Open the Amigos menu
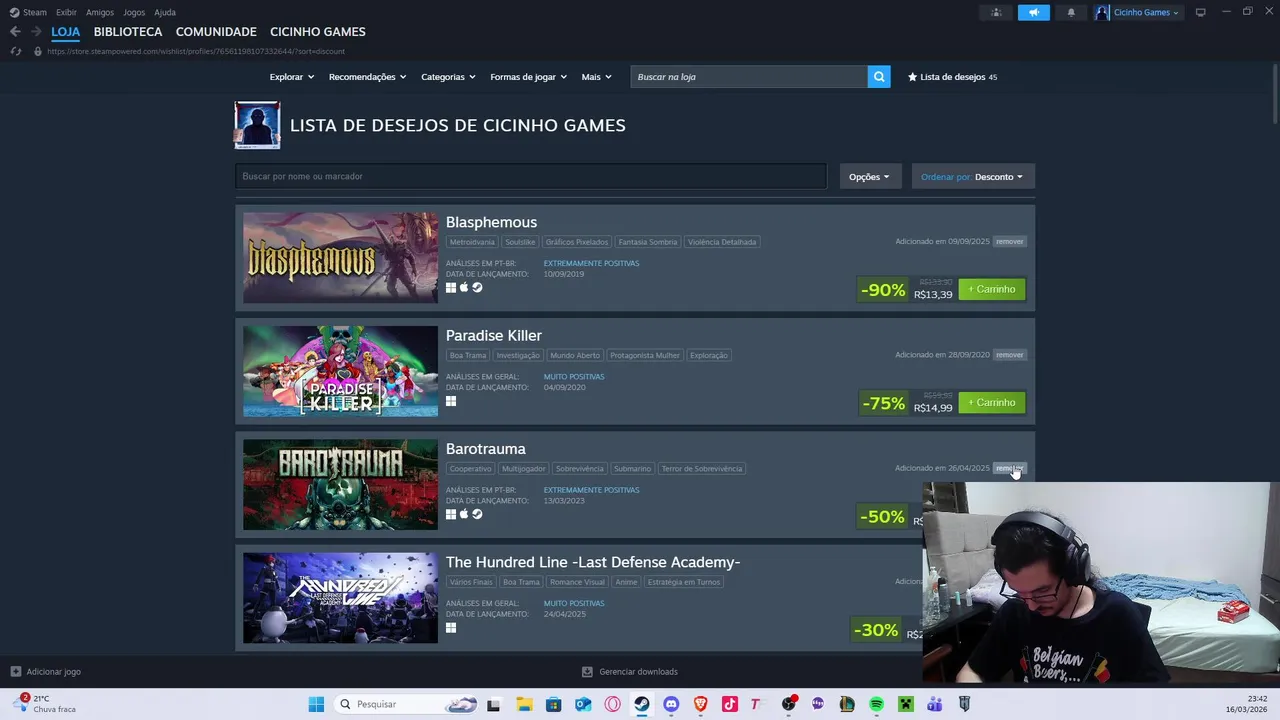The height and width of the screenshot is (720, 1280). tap(100, 12)
